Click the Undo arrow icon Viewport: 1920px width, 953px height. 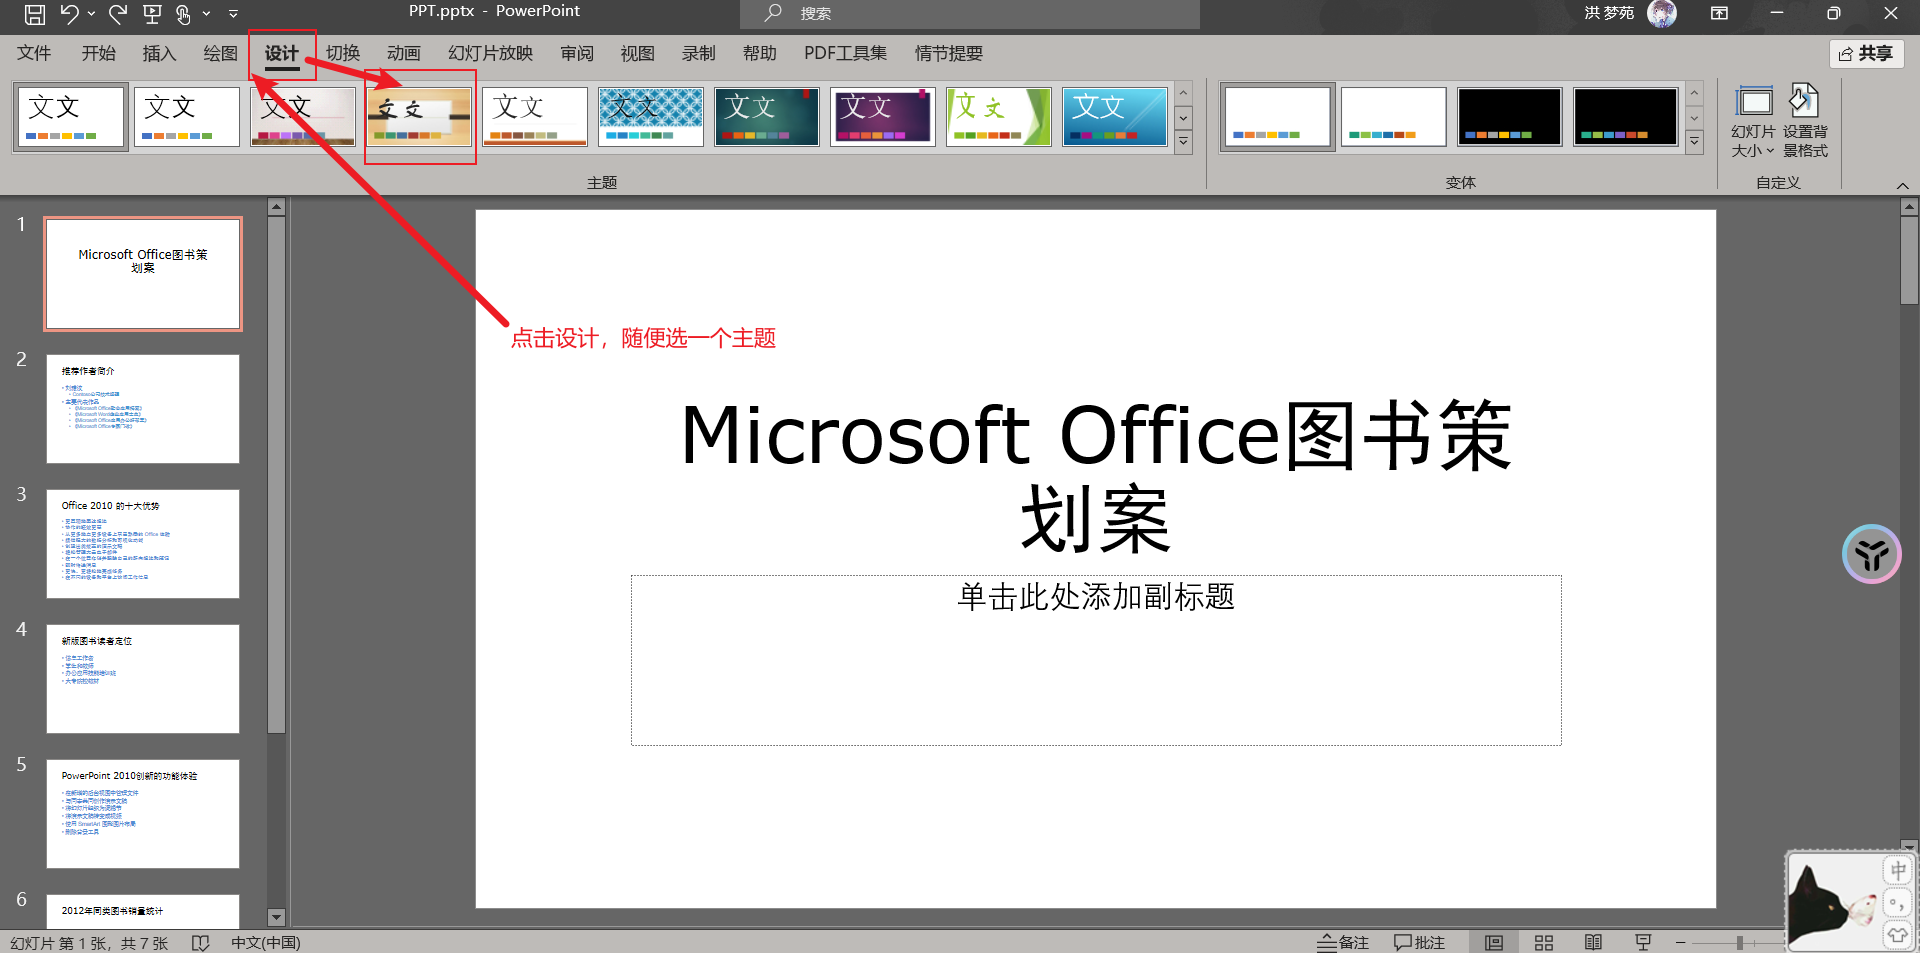pyautogui.click(x=69, y=14)
